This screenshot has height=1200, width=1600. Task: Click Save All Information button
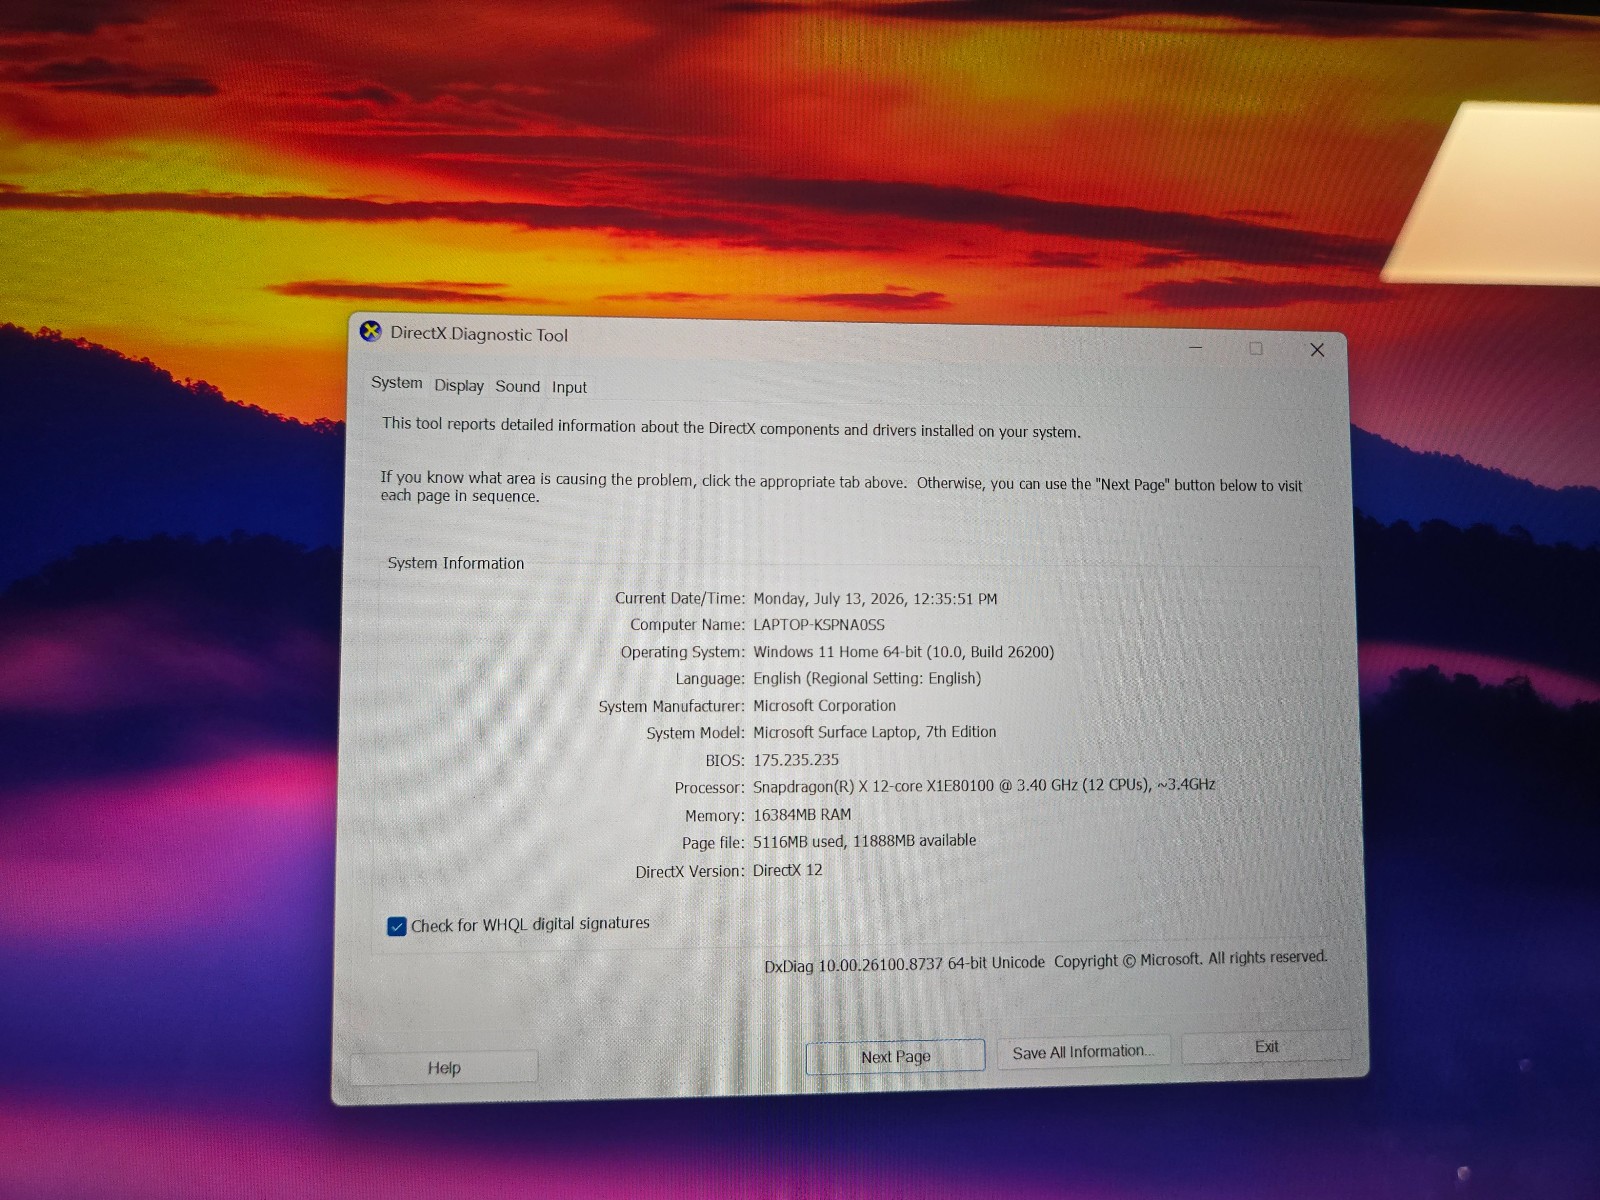1083,1052
